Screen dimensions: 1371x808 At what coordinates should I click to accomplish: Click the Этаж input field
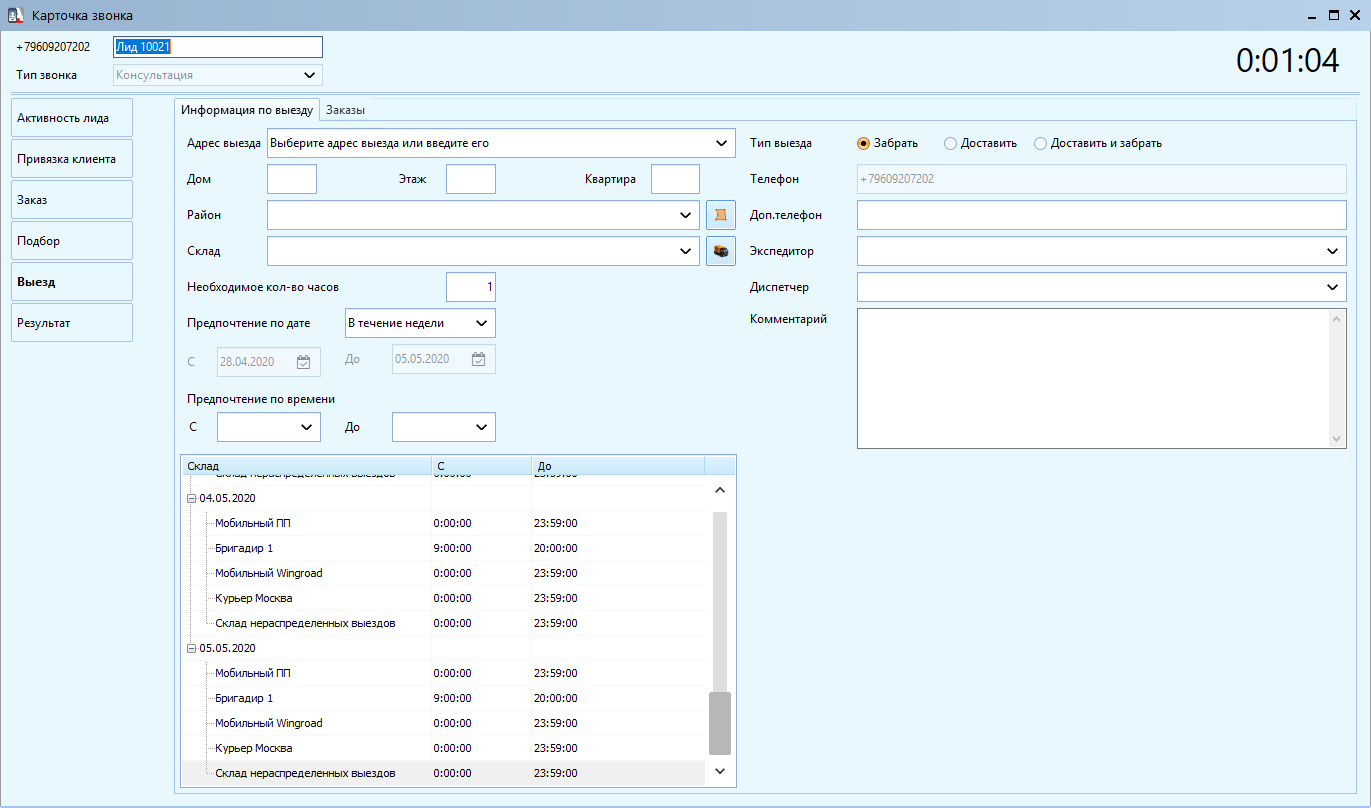click(471, 179)
